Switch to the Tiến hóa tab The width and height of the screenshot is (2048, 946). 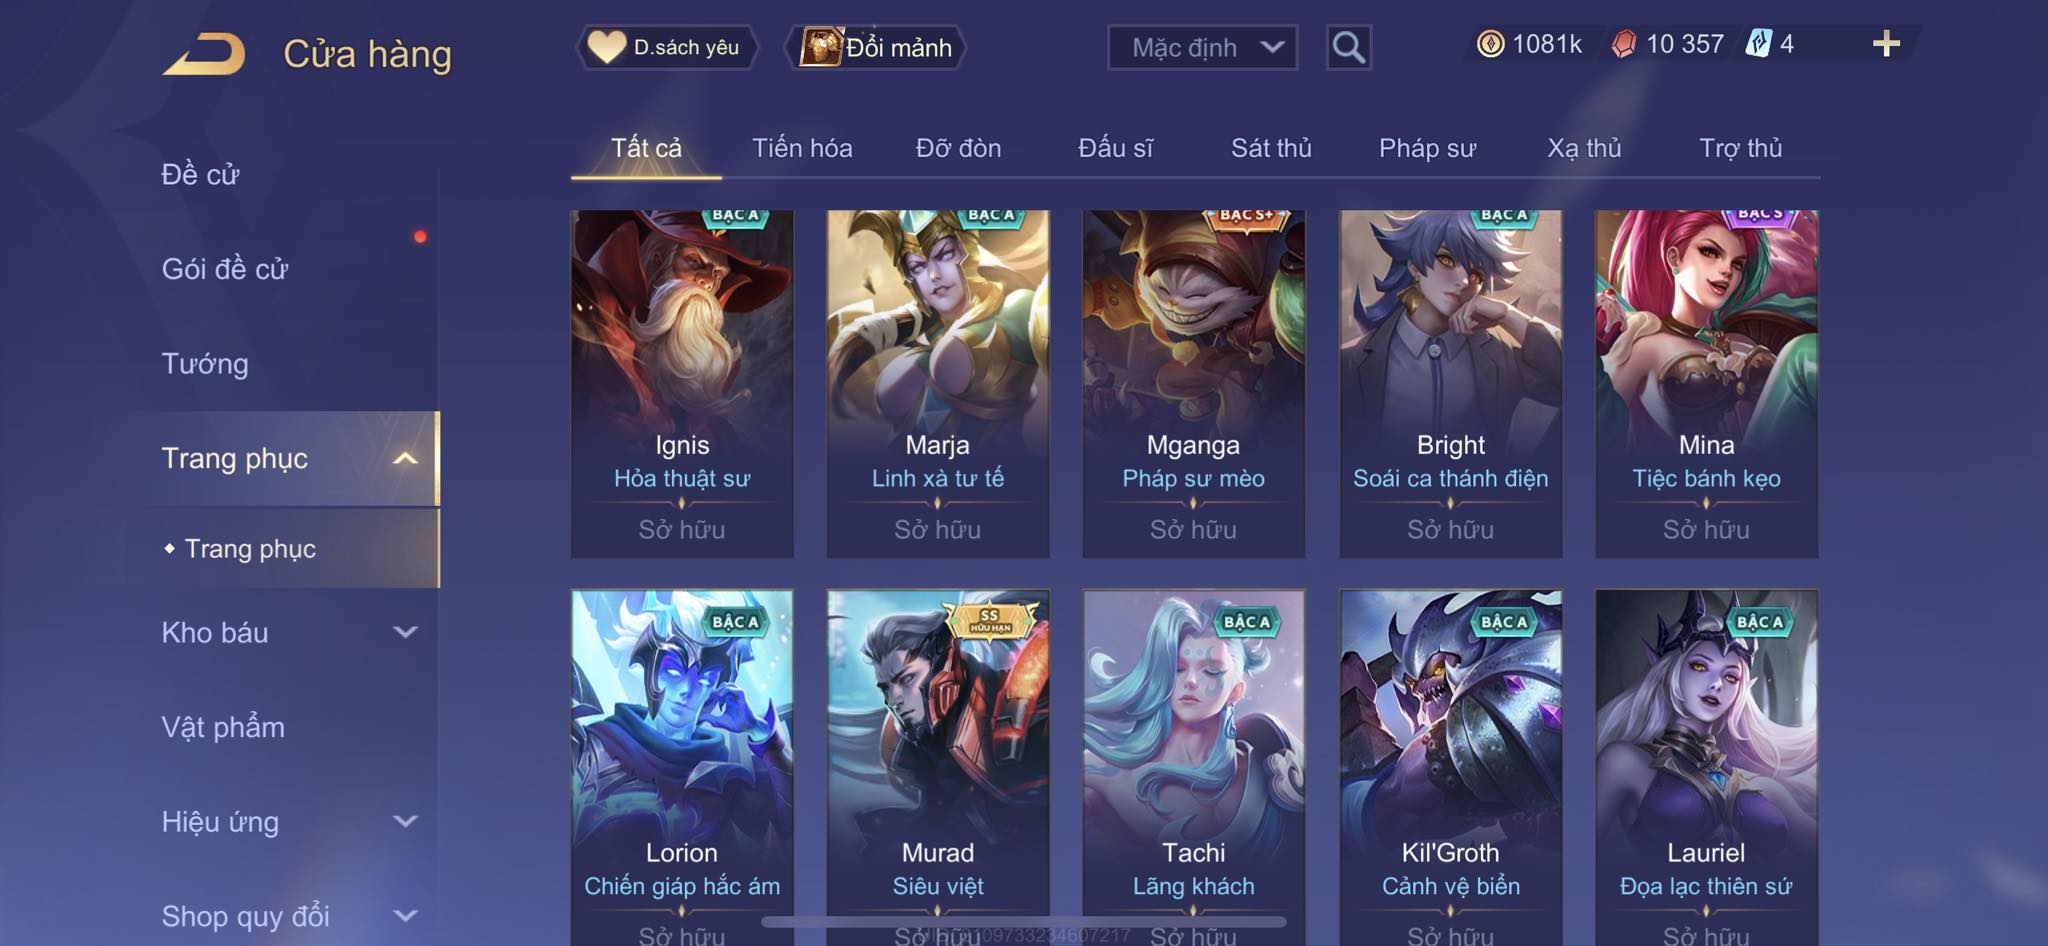coord(802,148)
